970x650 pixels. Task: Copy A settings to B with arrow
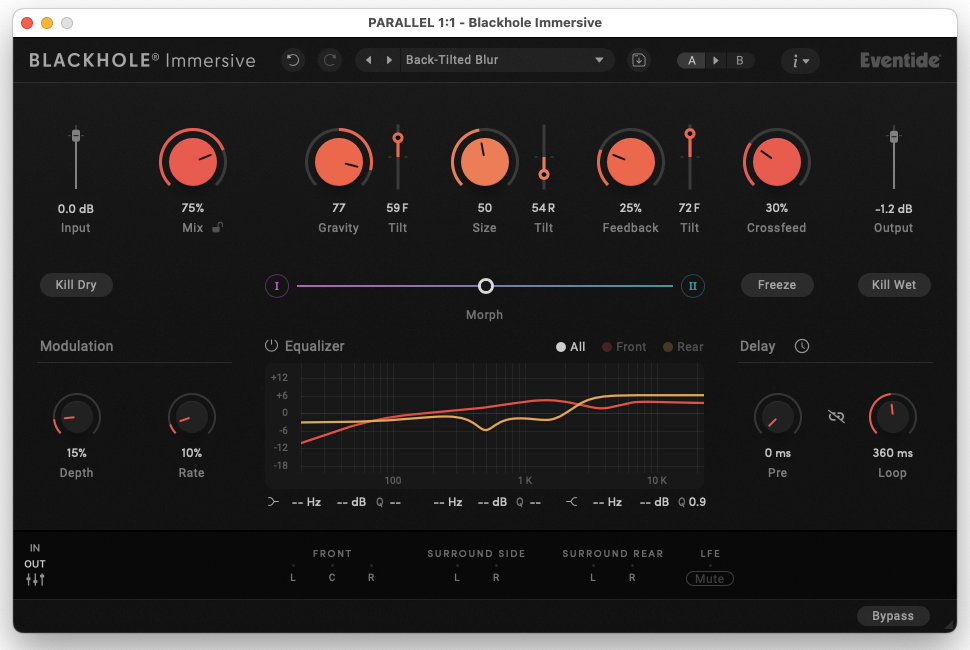(716, 61)
